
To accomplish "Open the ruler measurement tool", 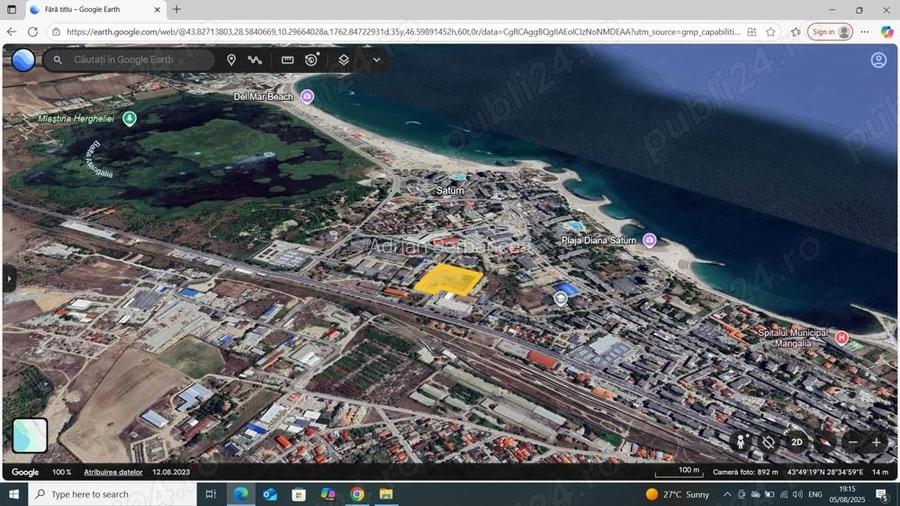I will coord(288,60).
